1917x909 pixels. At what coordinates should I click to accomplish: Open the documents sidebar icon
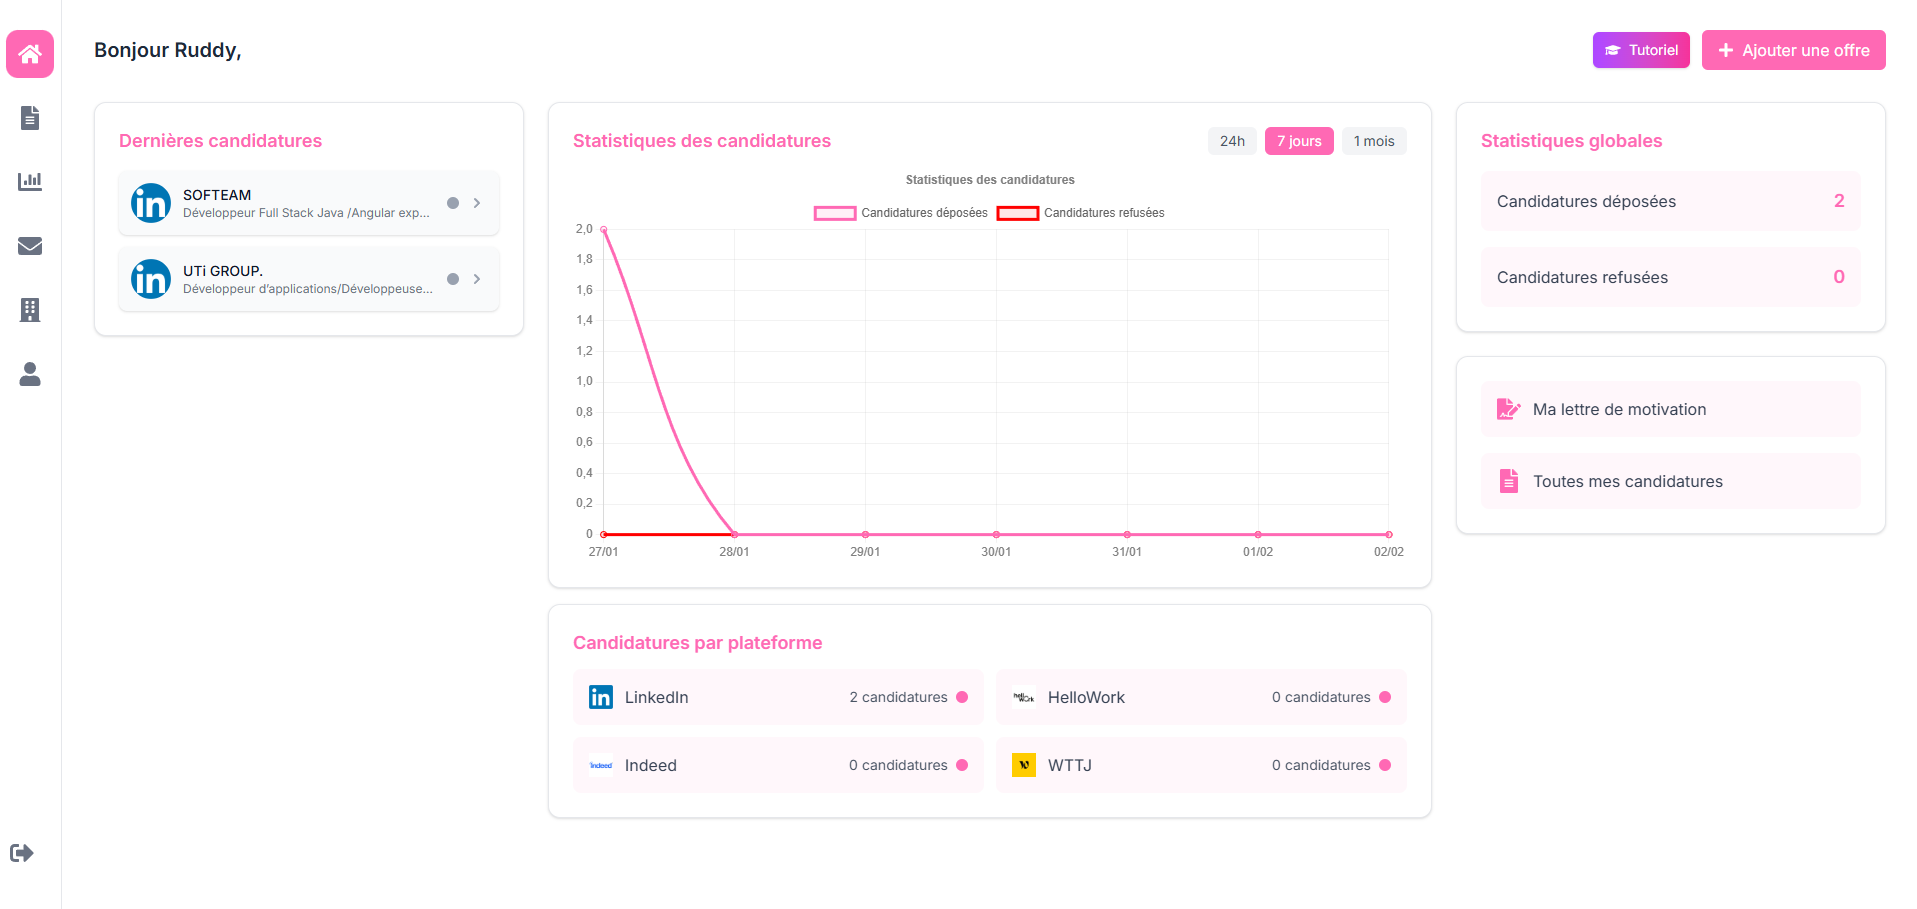pyautogui.click(x=29, y=118)
